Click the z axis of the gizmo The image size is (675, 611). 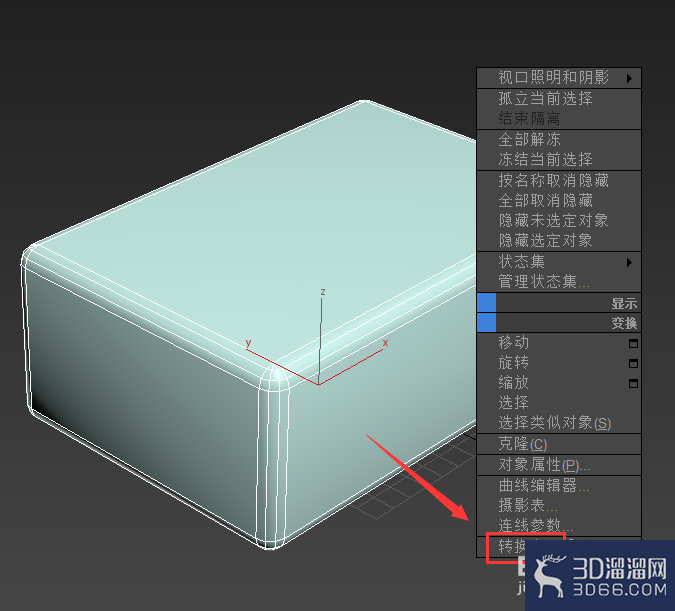[x=321, y=338]
